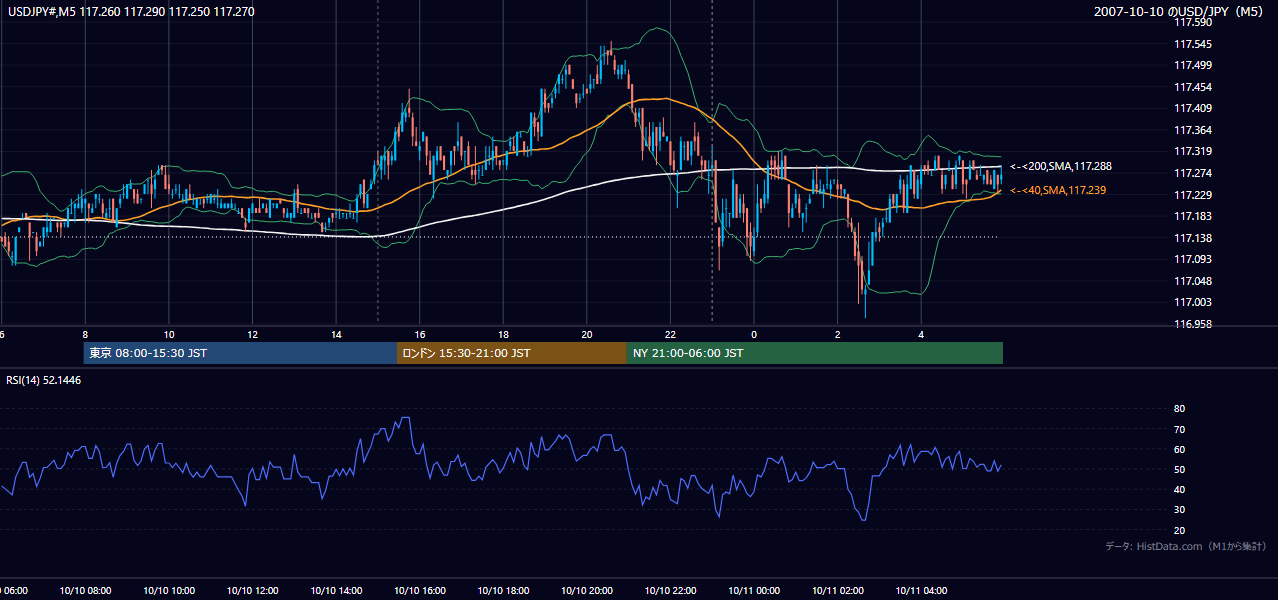Click the 10/10 08:00 date axis label
Viewport: 1278px width, 600px height.
85,591
